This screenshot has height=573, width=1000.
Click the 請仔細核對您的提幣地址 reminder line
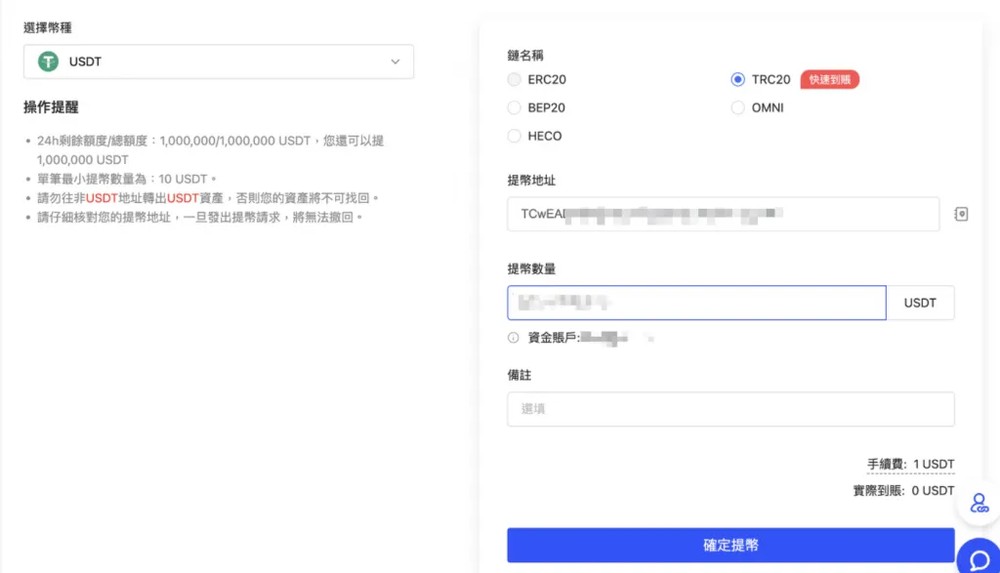[x=200, y=218]
